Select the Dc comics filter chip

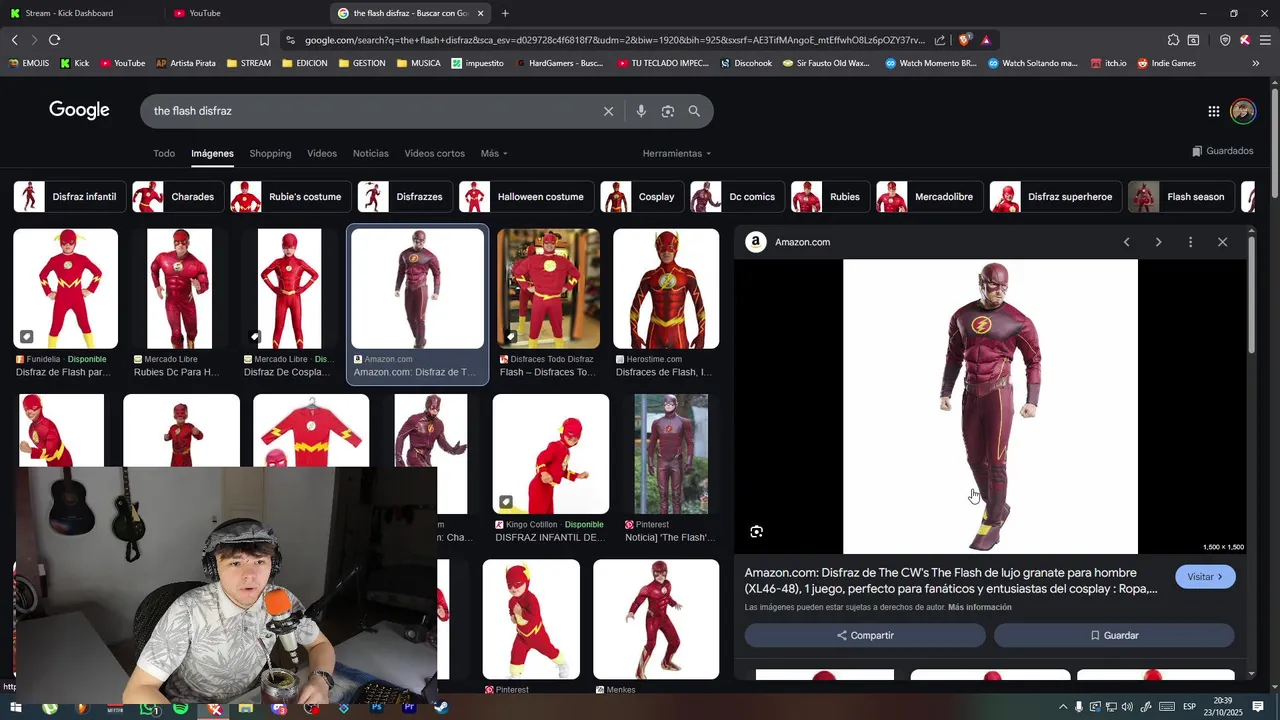pos(736,197)
